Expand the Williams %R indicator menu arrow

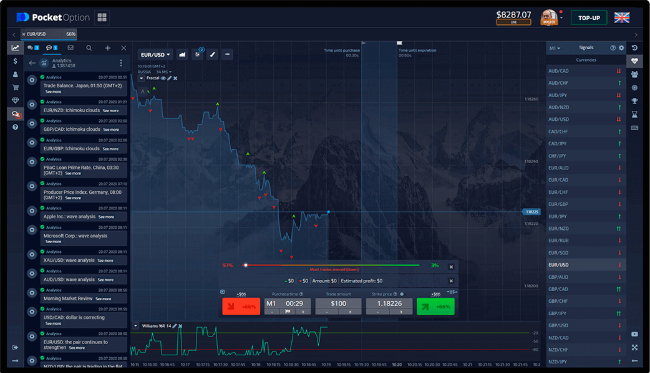click(136, 326)
